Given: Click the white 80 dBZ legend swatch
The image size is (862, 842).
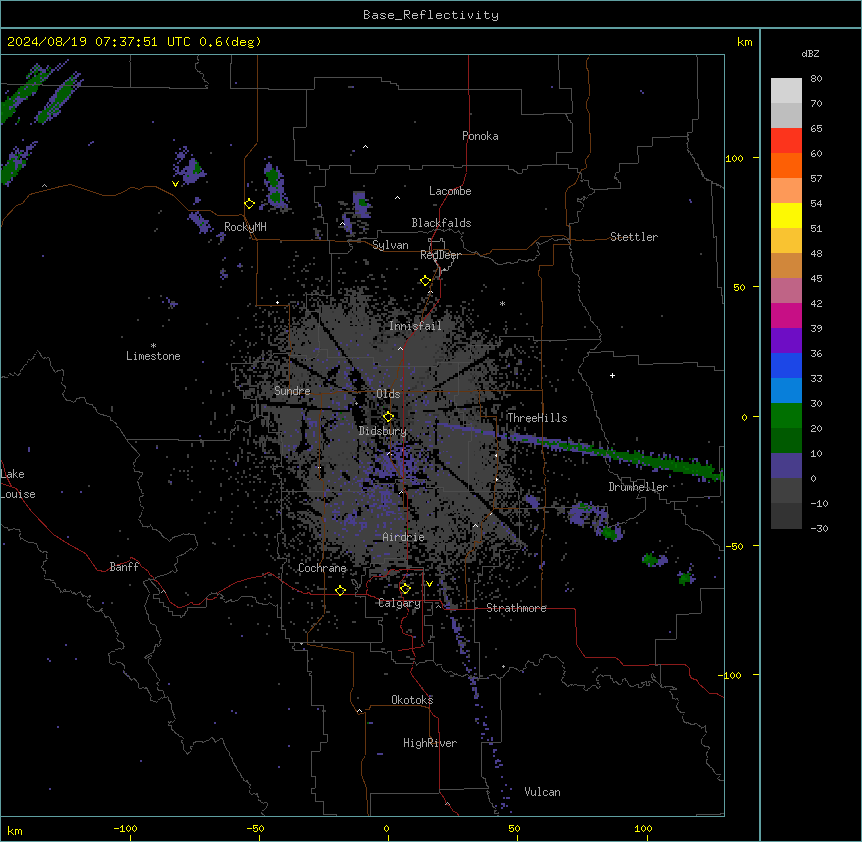Looking at the screenshot, I should tap(786, 91).
